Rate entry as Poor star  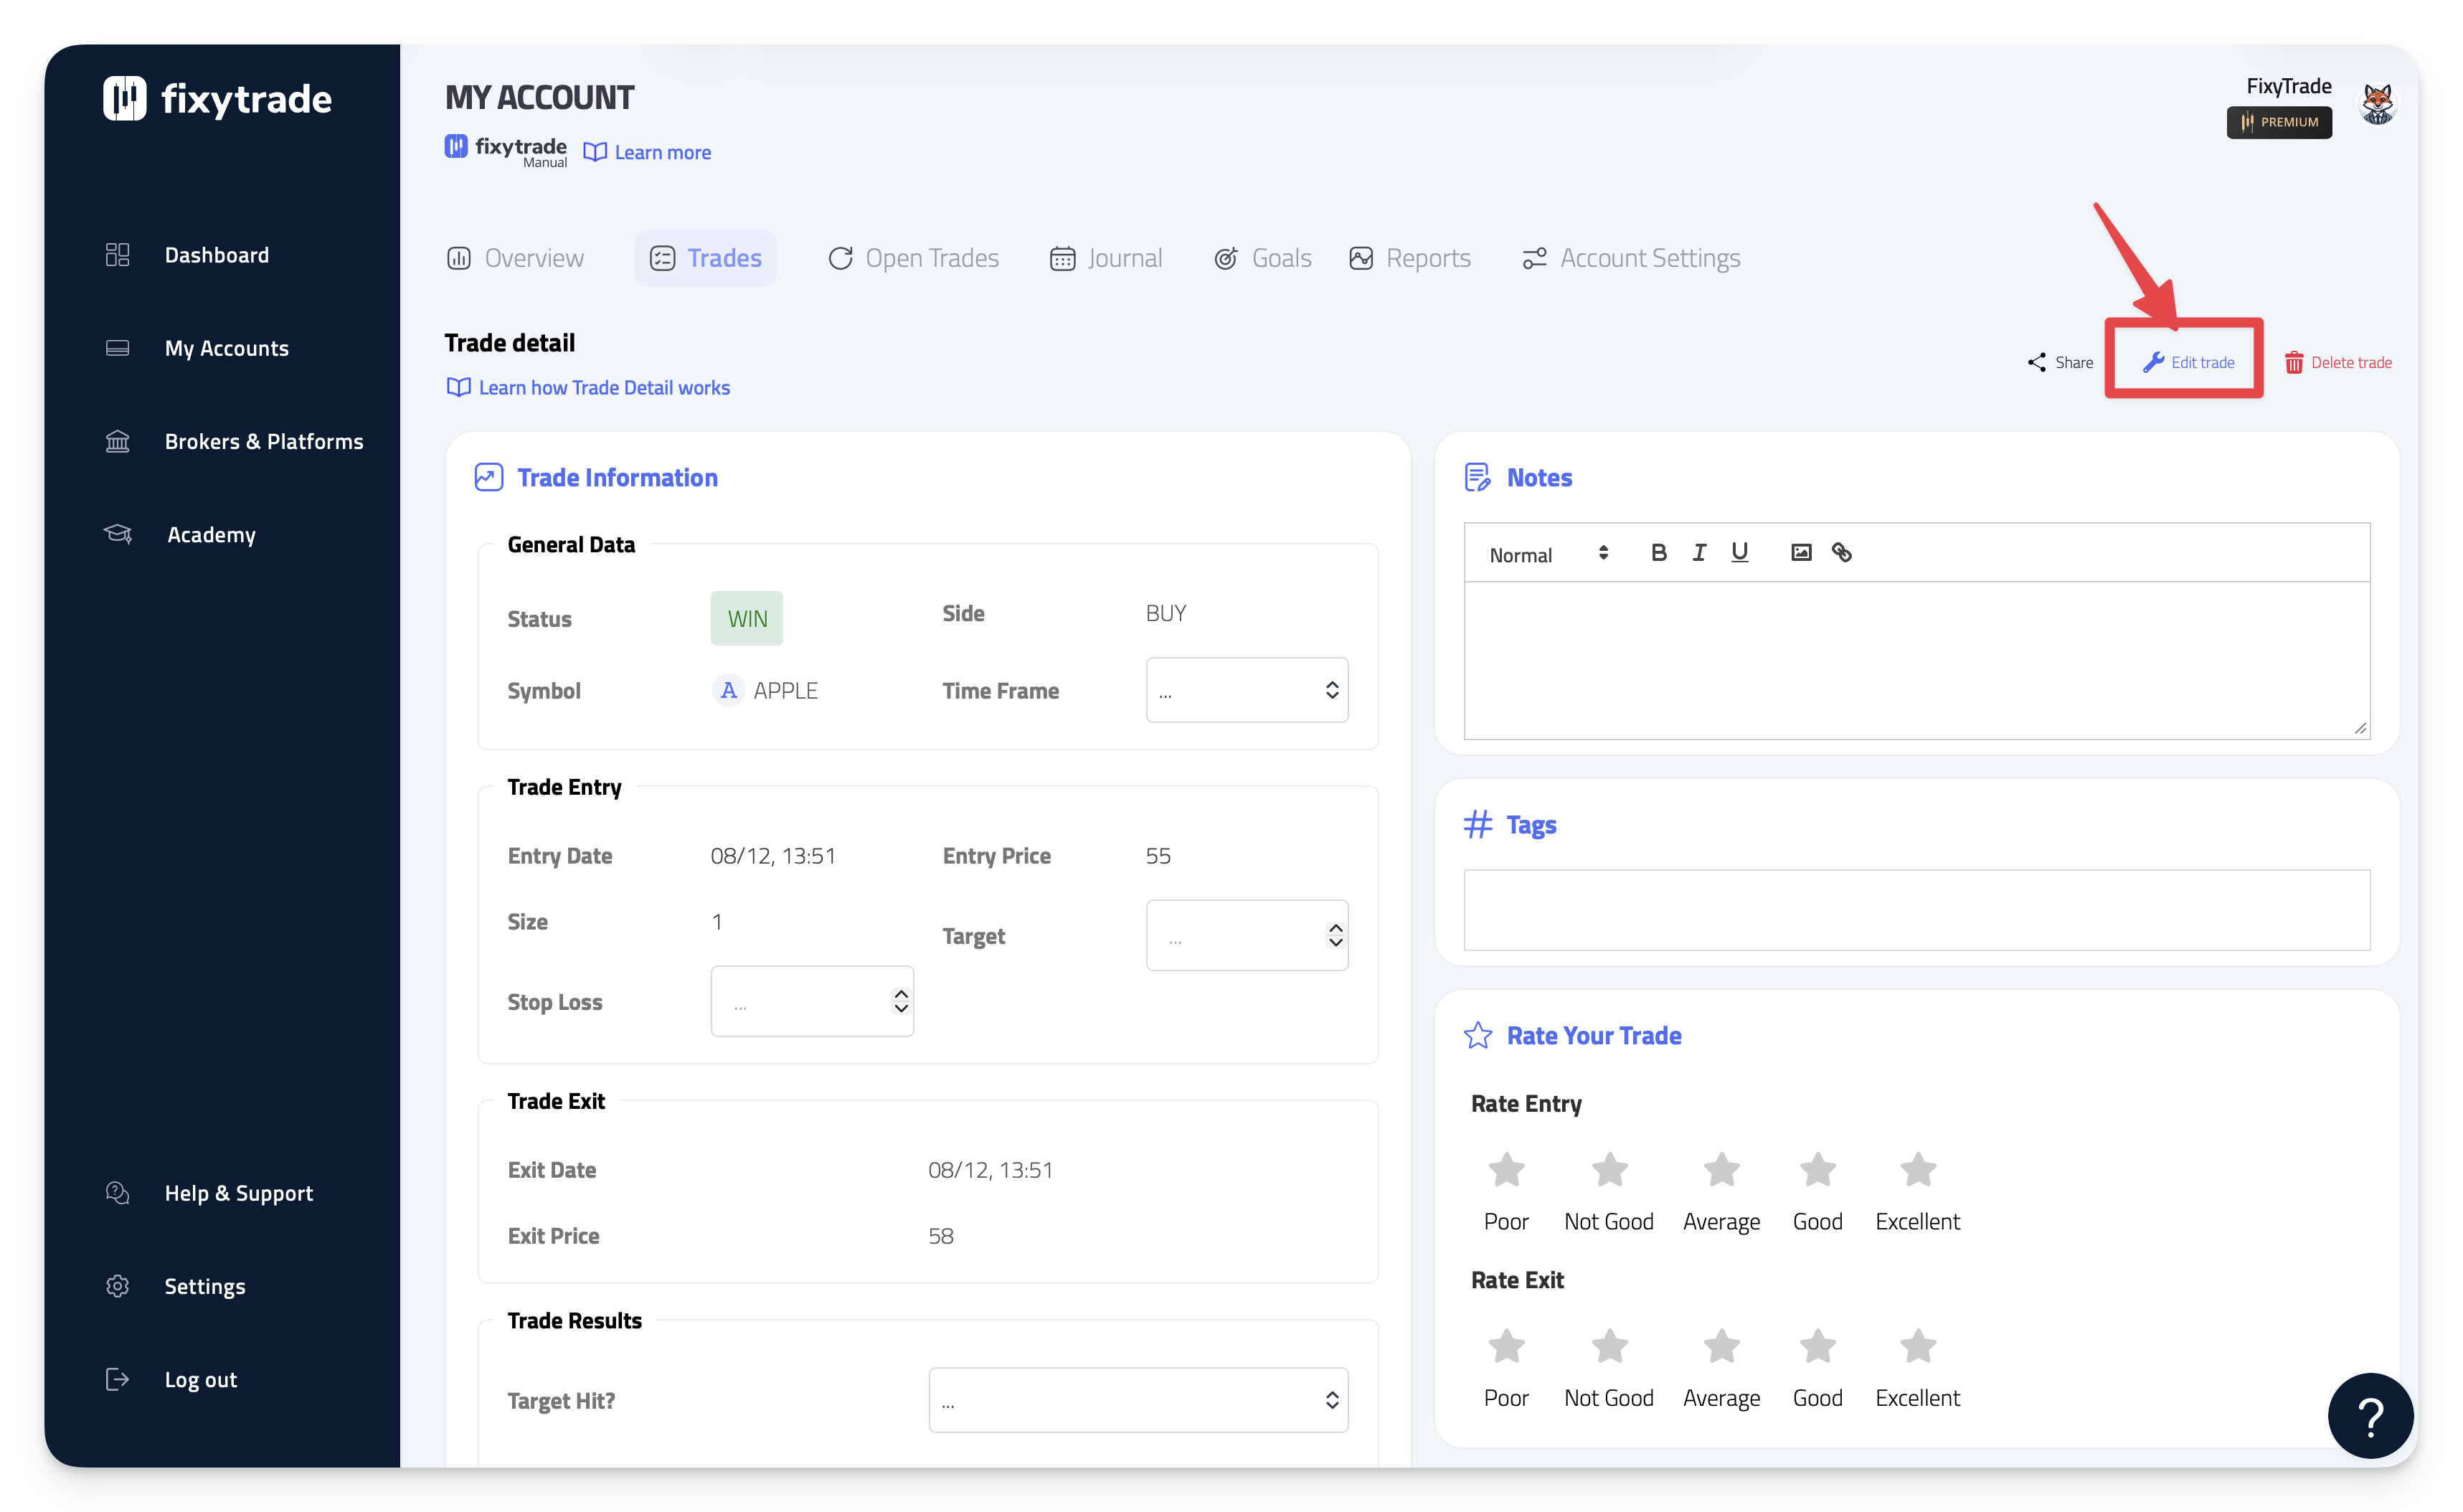pos(1506,1170)
